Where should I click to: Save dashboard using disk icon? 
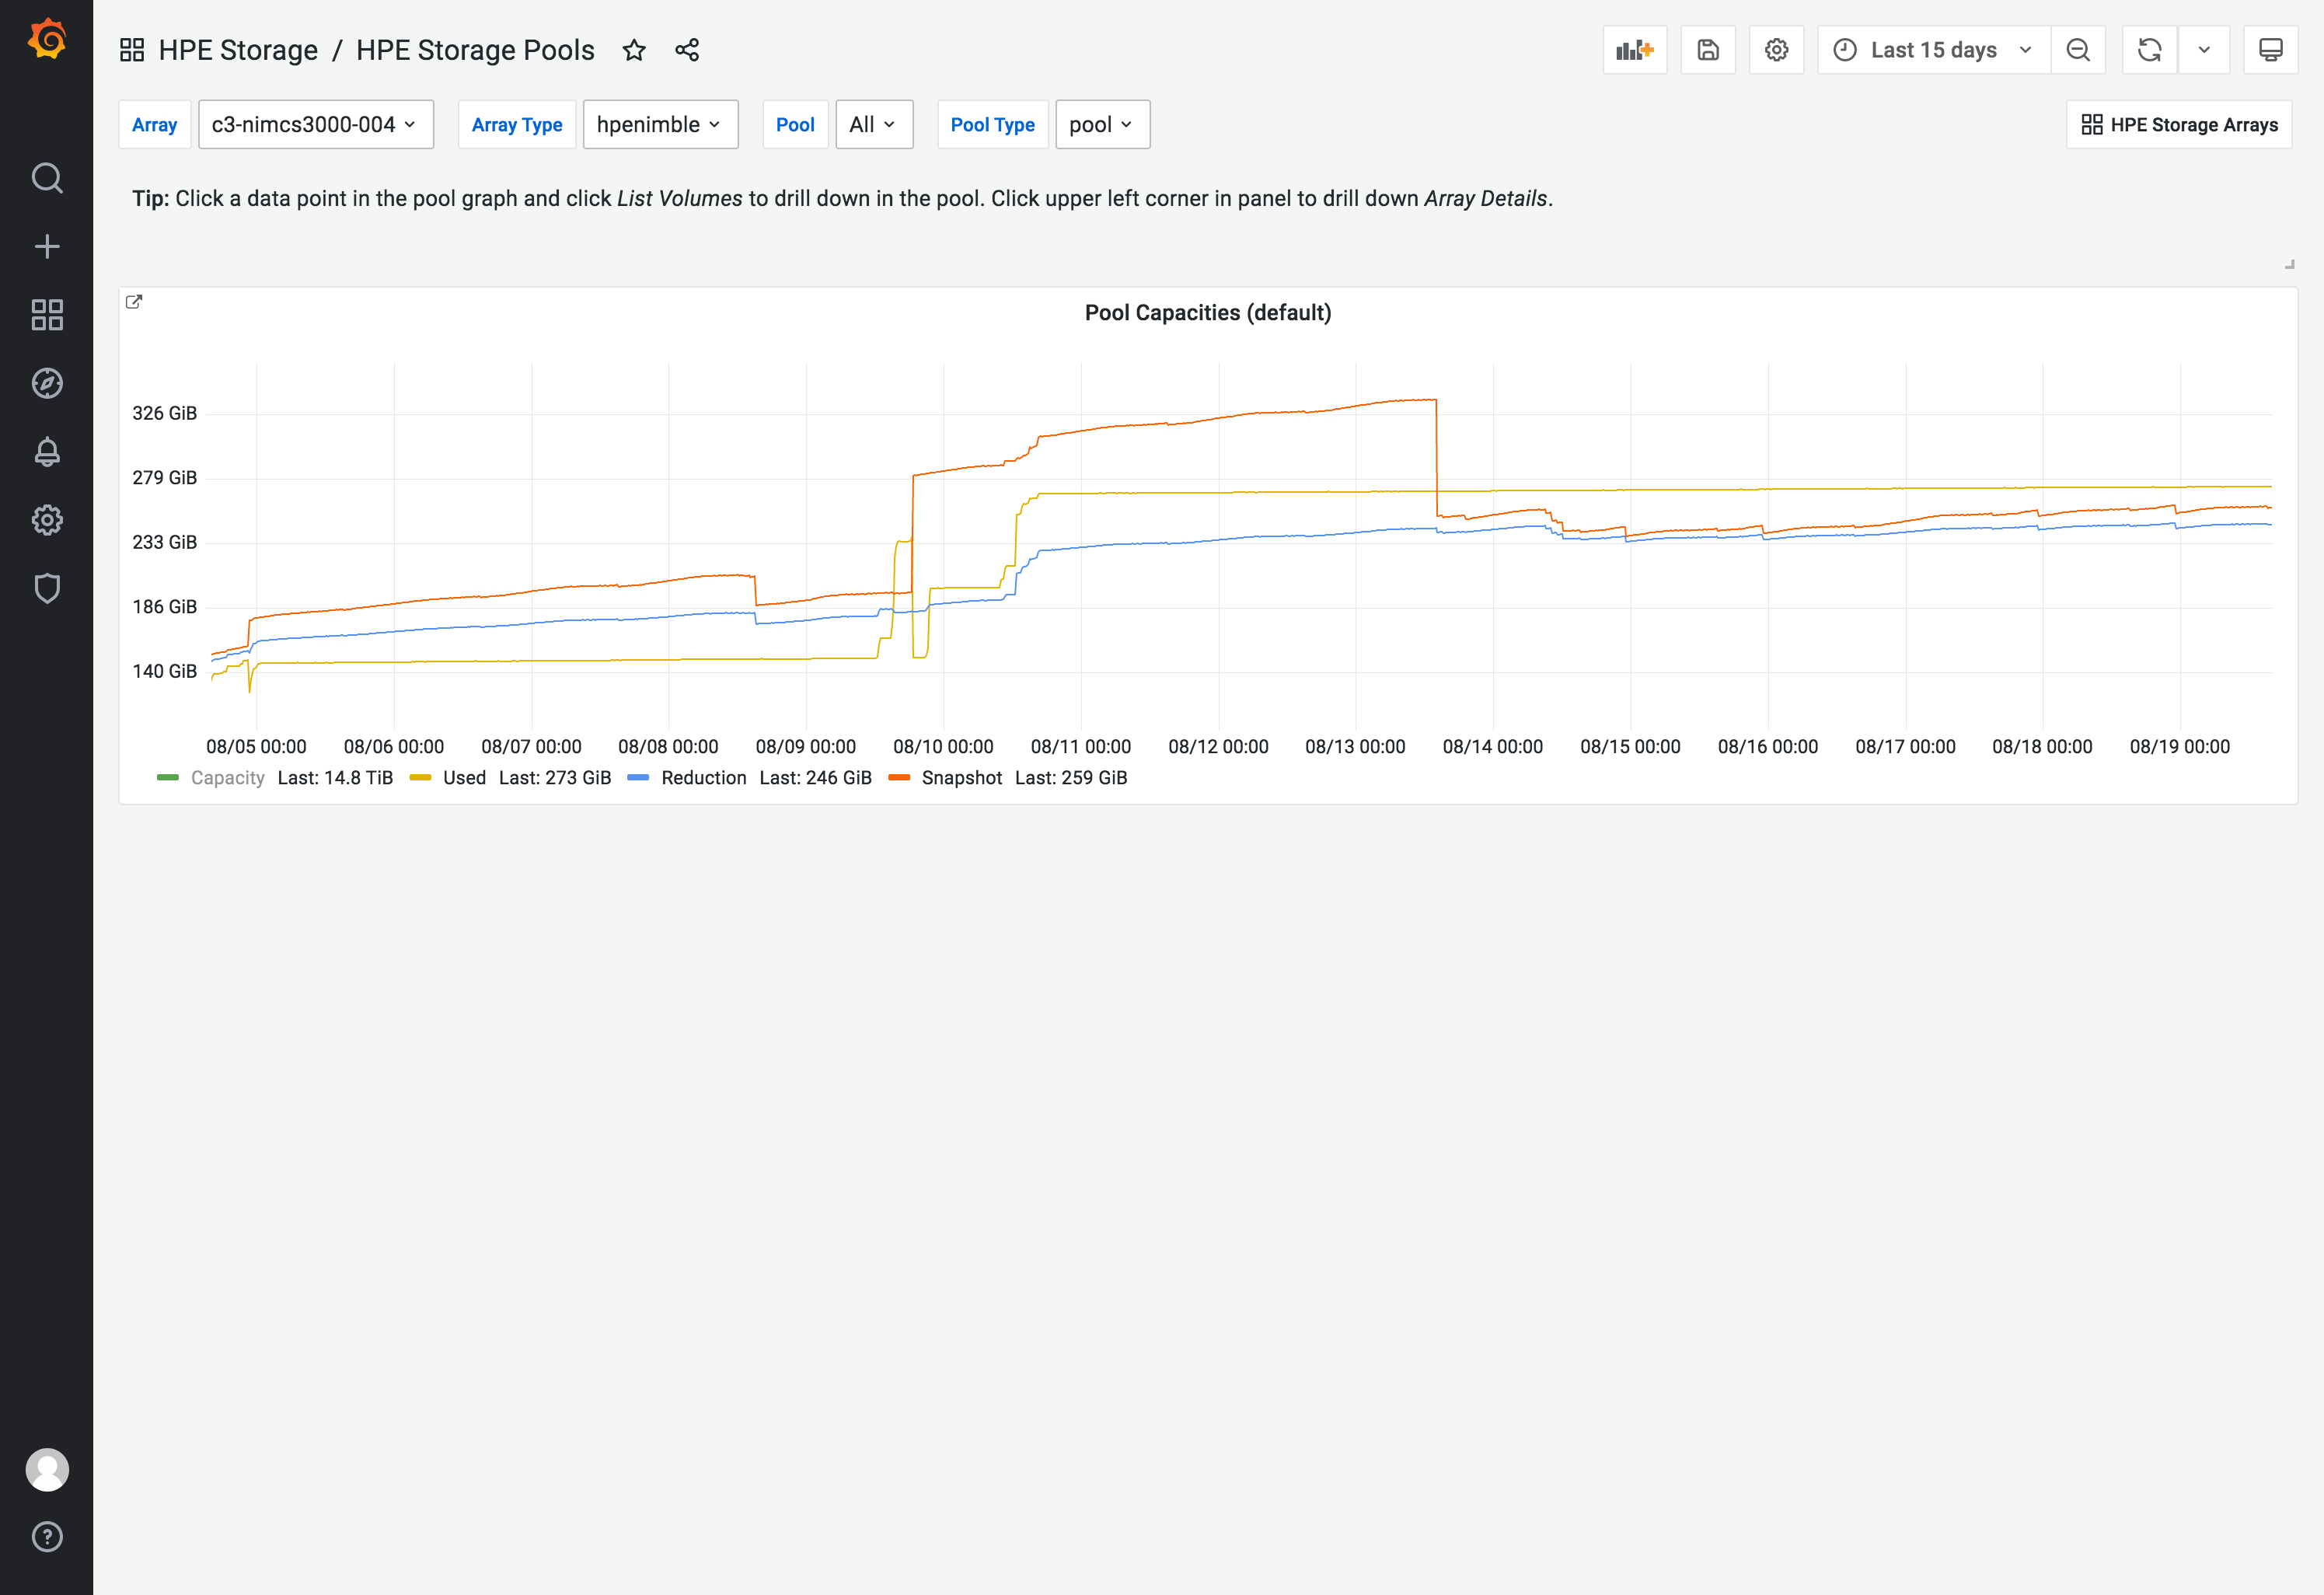[x=1707, y=50]
